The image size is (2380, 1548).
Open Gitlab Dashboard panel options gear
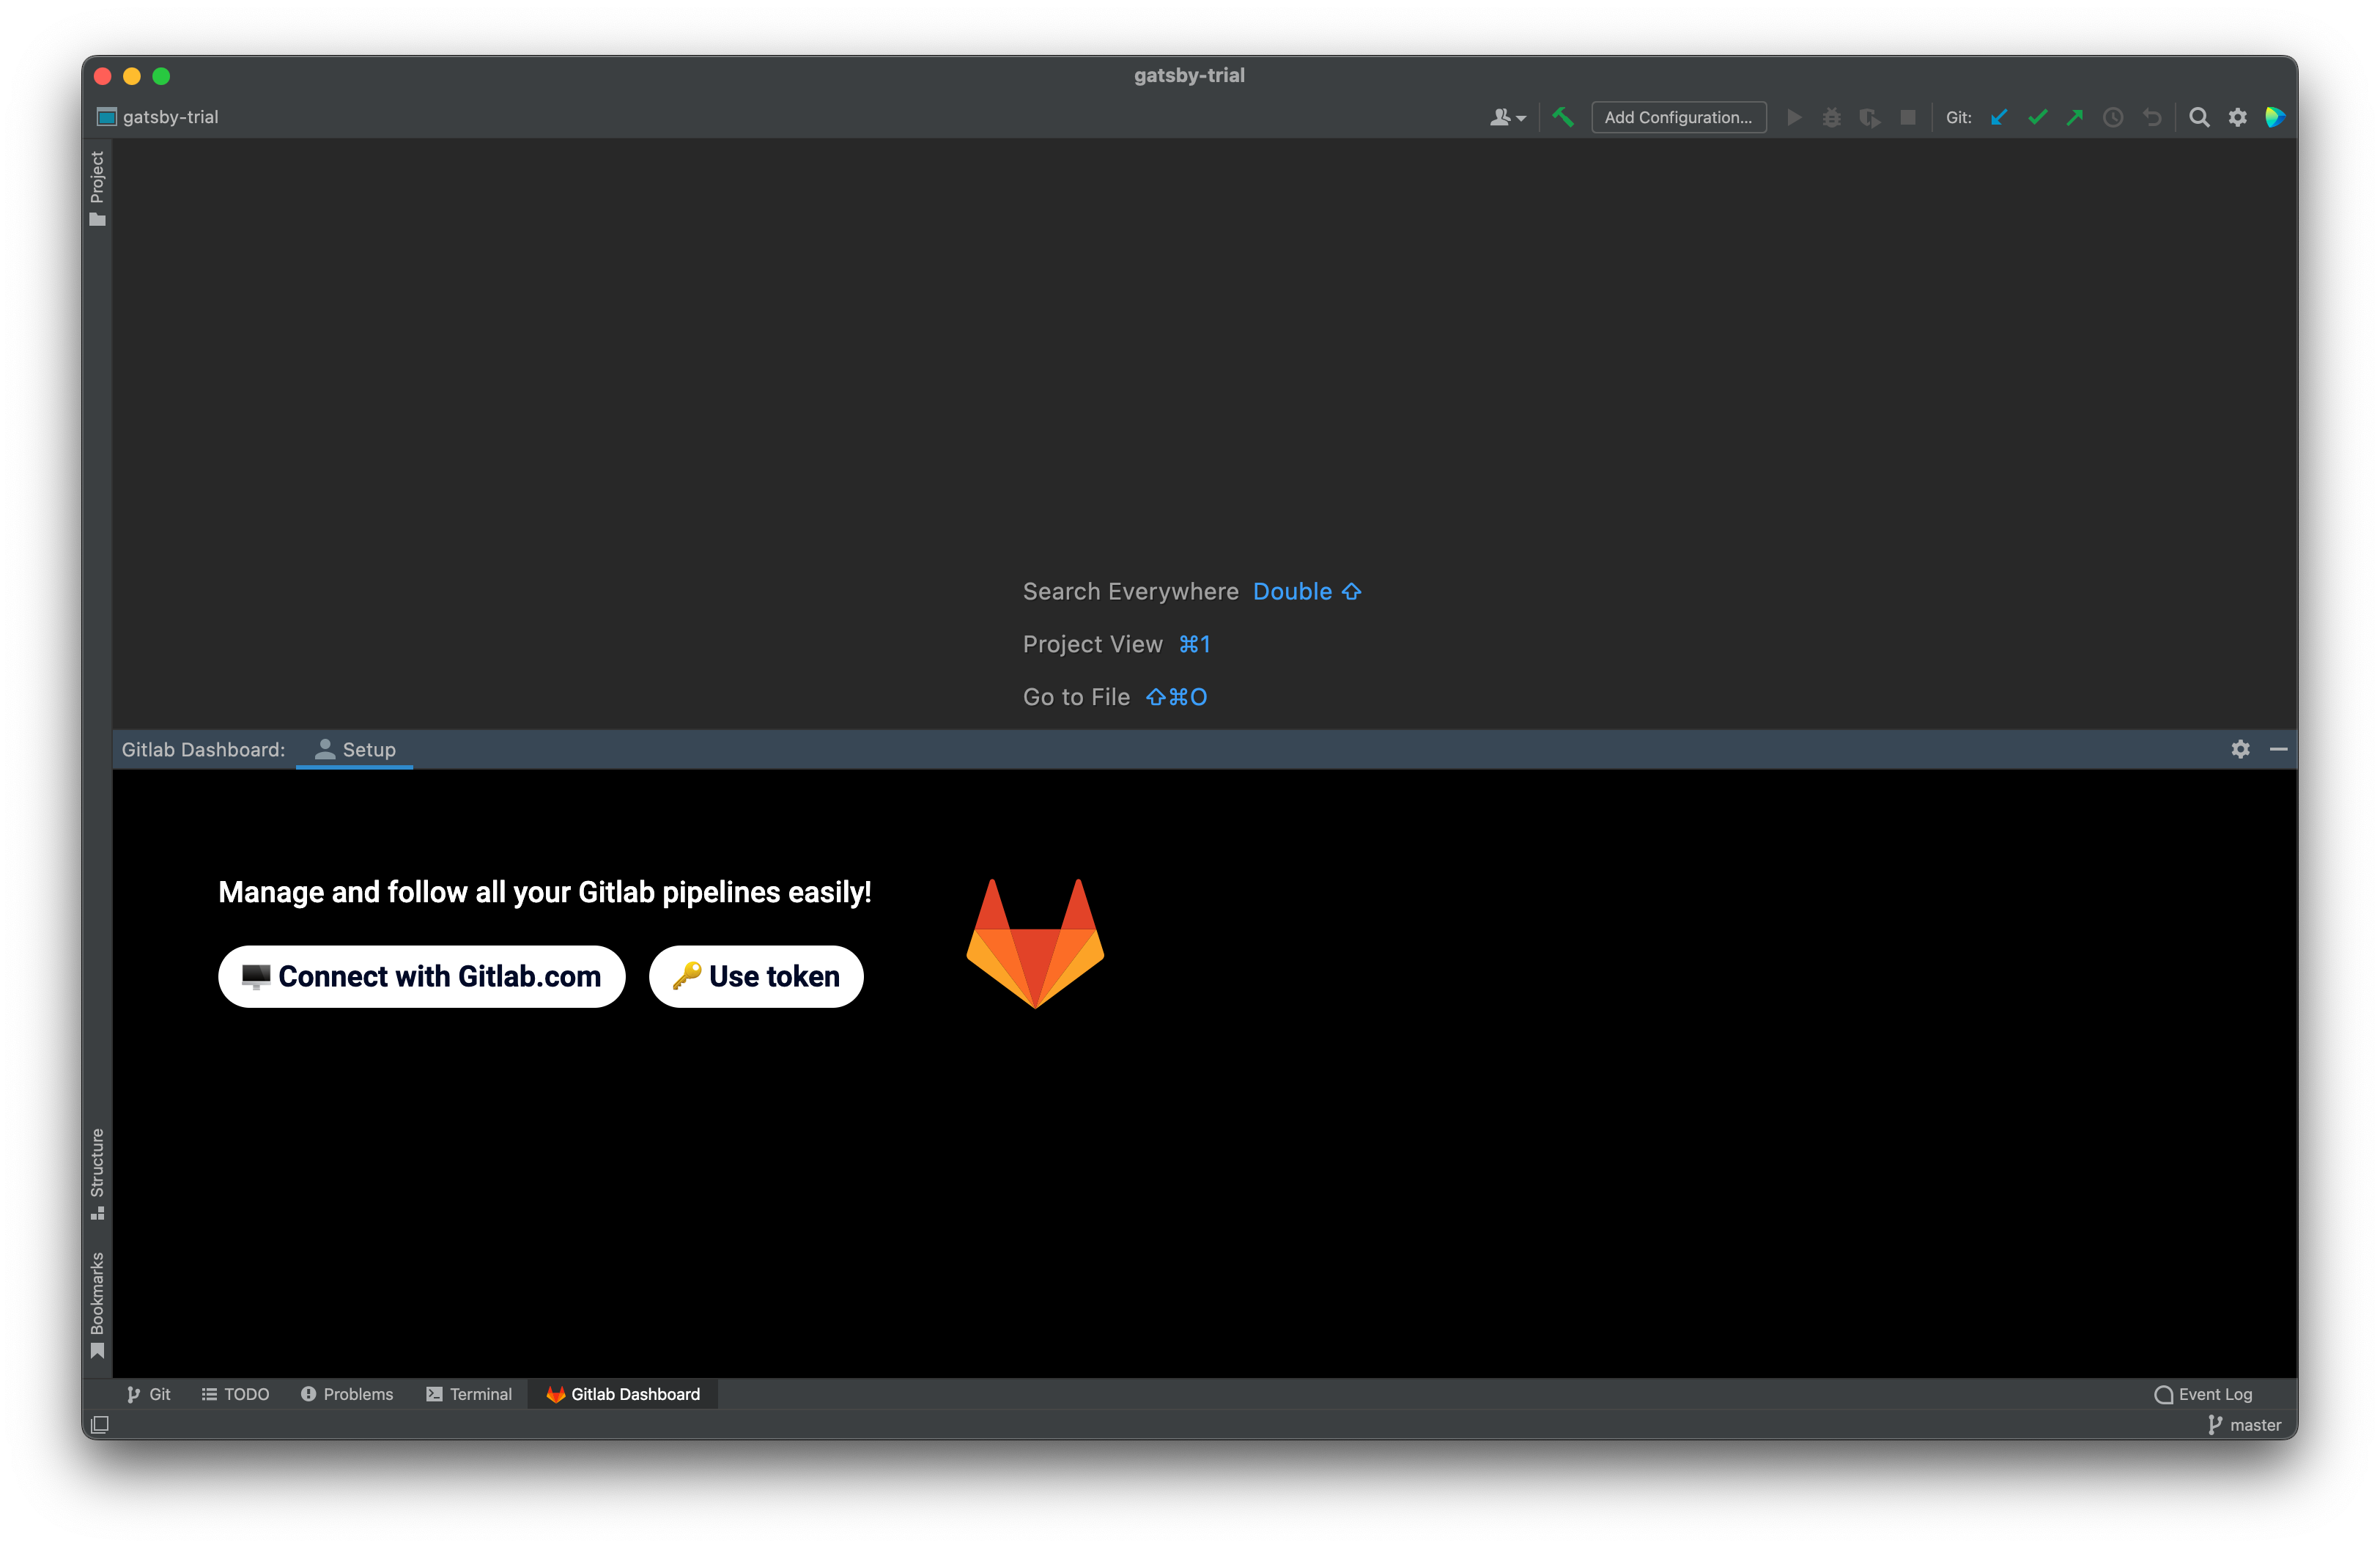pos(2240,749)
